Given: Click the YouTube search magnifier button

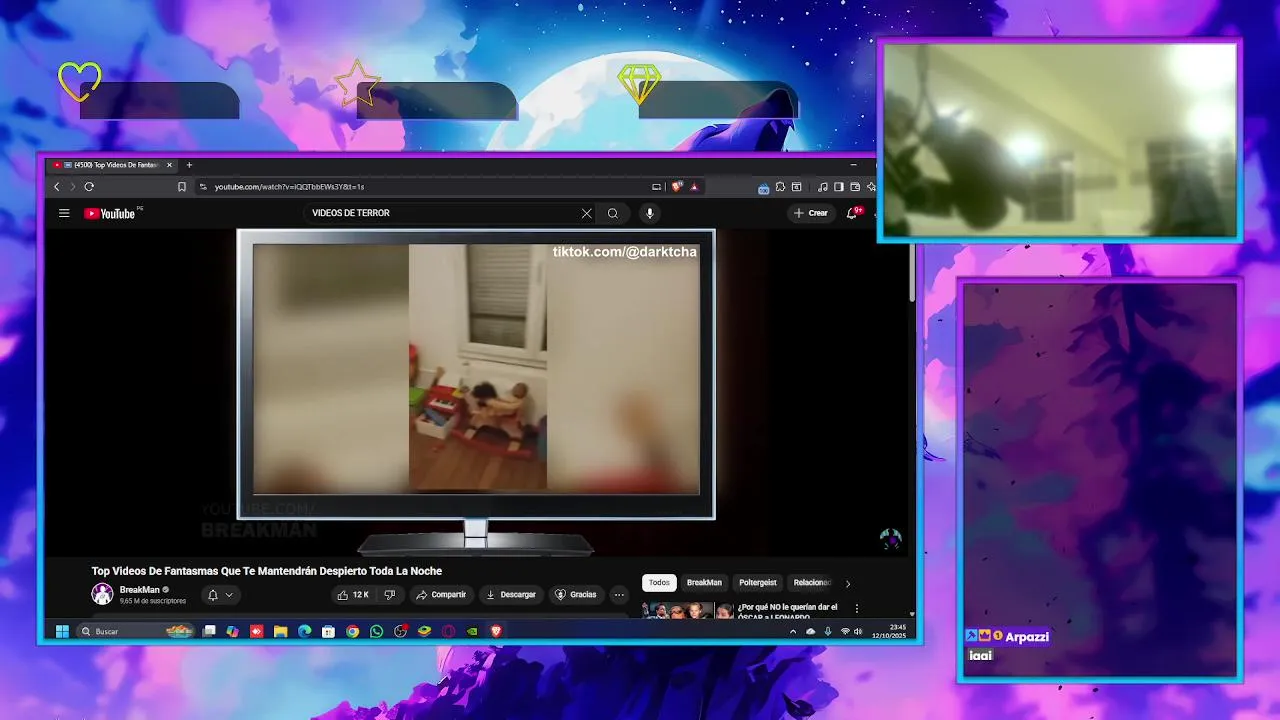Looking at the screenshot, I should (613, 213).
